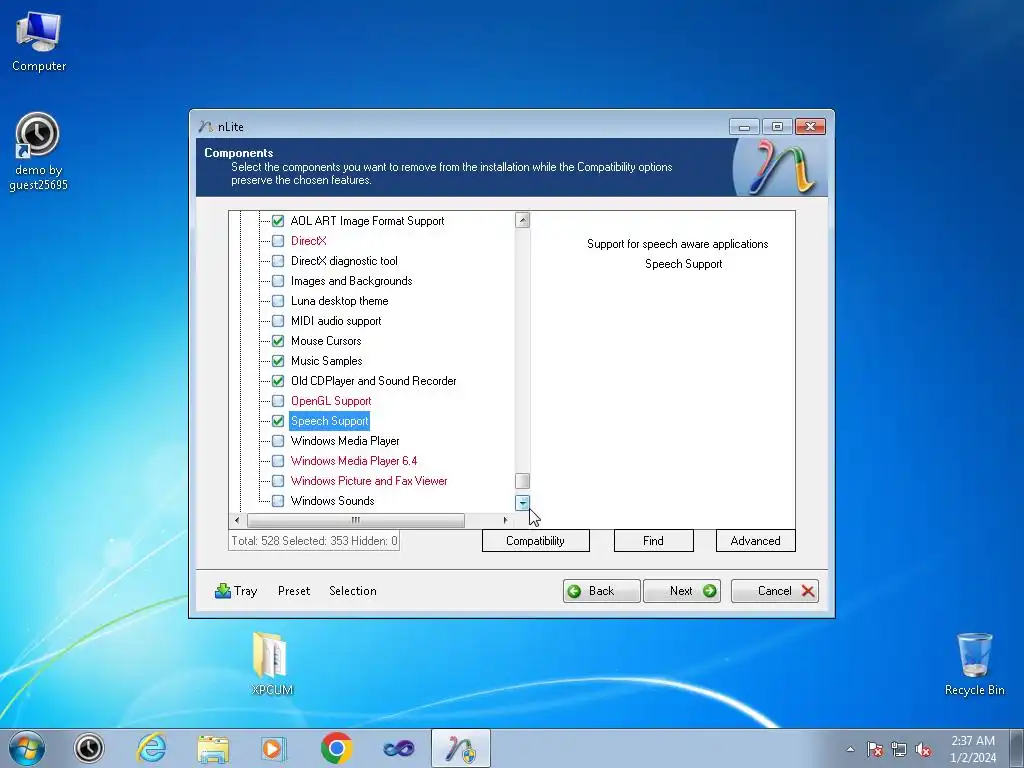
Task: Uncheck the Speech Support checkbox
Action: point(278,421)
